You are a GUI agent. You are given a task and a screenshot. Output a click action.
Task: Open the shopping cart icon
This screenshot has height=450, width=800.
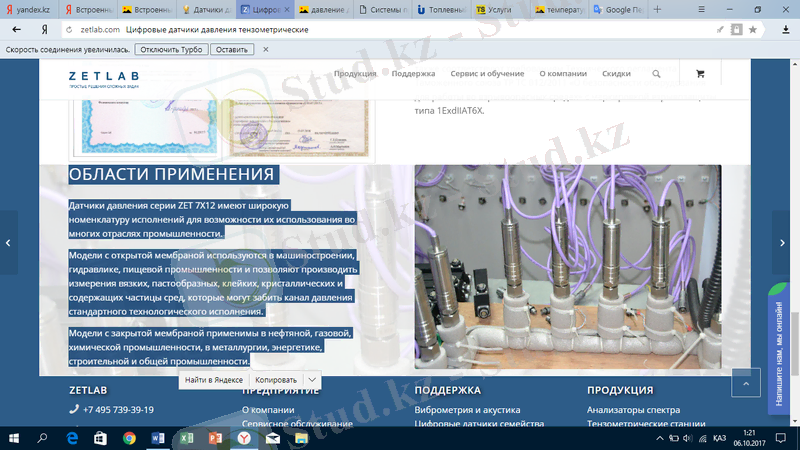click(x=699, y=74)
